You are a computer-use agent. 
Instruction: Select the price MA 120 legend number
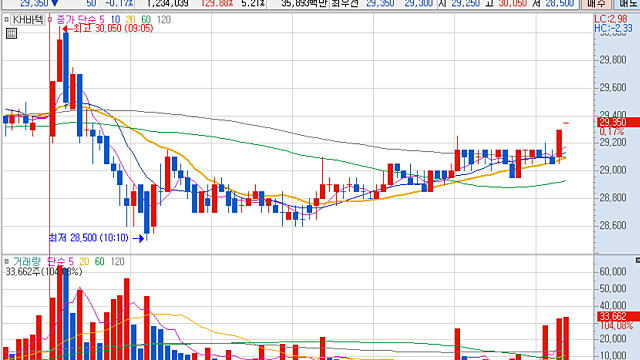point(164,20)
